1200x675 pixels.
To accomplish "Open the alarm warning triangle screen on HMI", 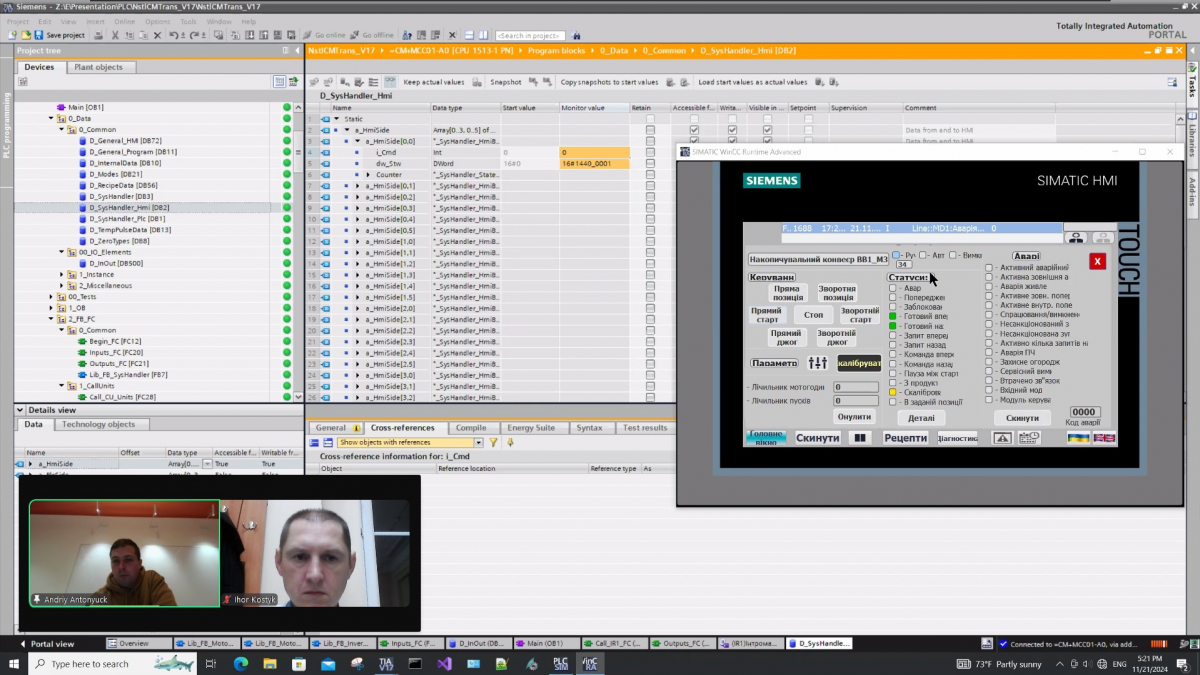I will [x=1002, y=438].
